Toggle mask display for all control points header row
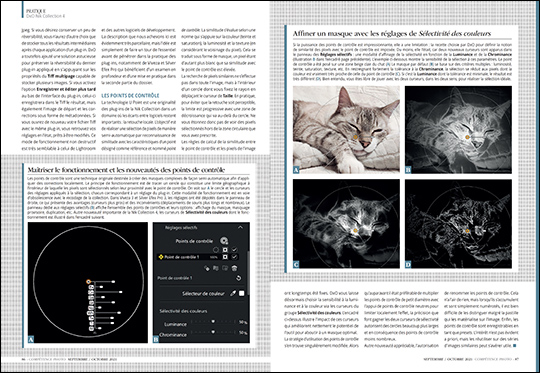This screenshot has width=540, height=373. click(225, 249)
